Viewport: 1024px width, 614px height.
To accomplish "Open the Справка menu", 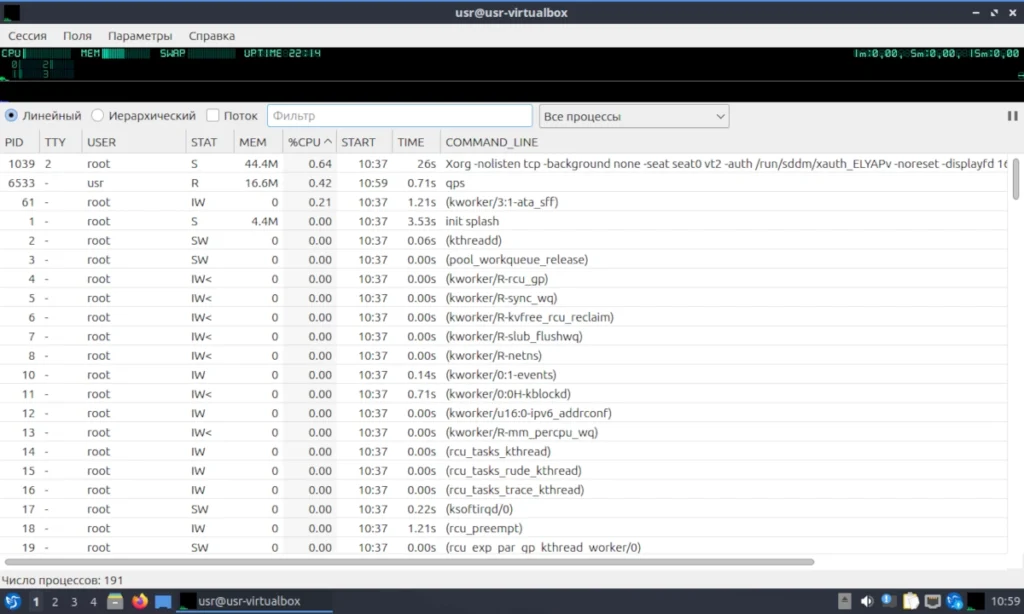I will 212,36.
